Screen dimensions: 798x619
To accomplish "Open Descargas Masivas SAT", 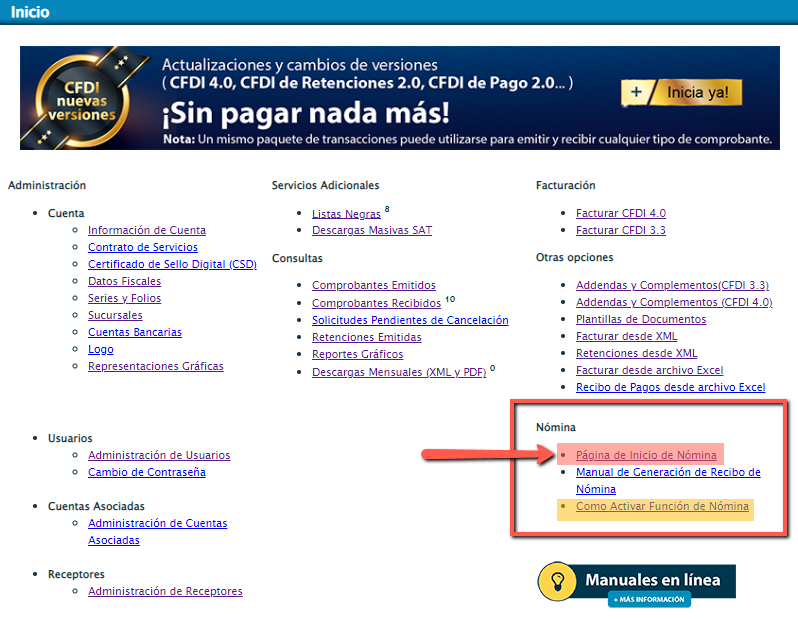I will click(372, 230).
